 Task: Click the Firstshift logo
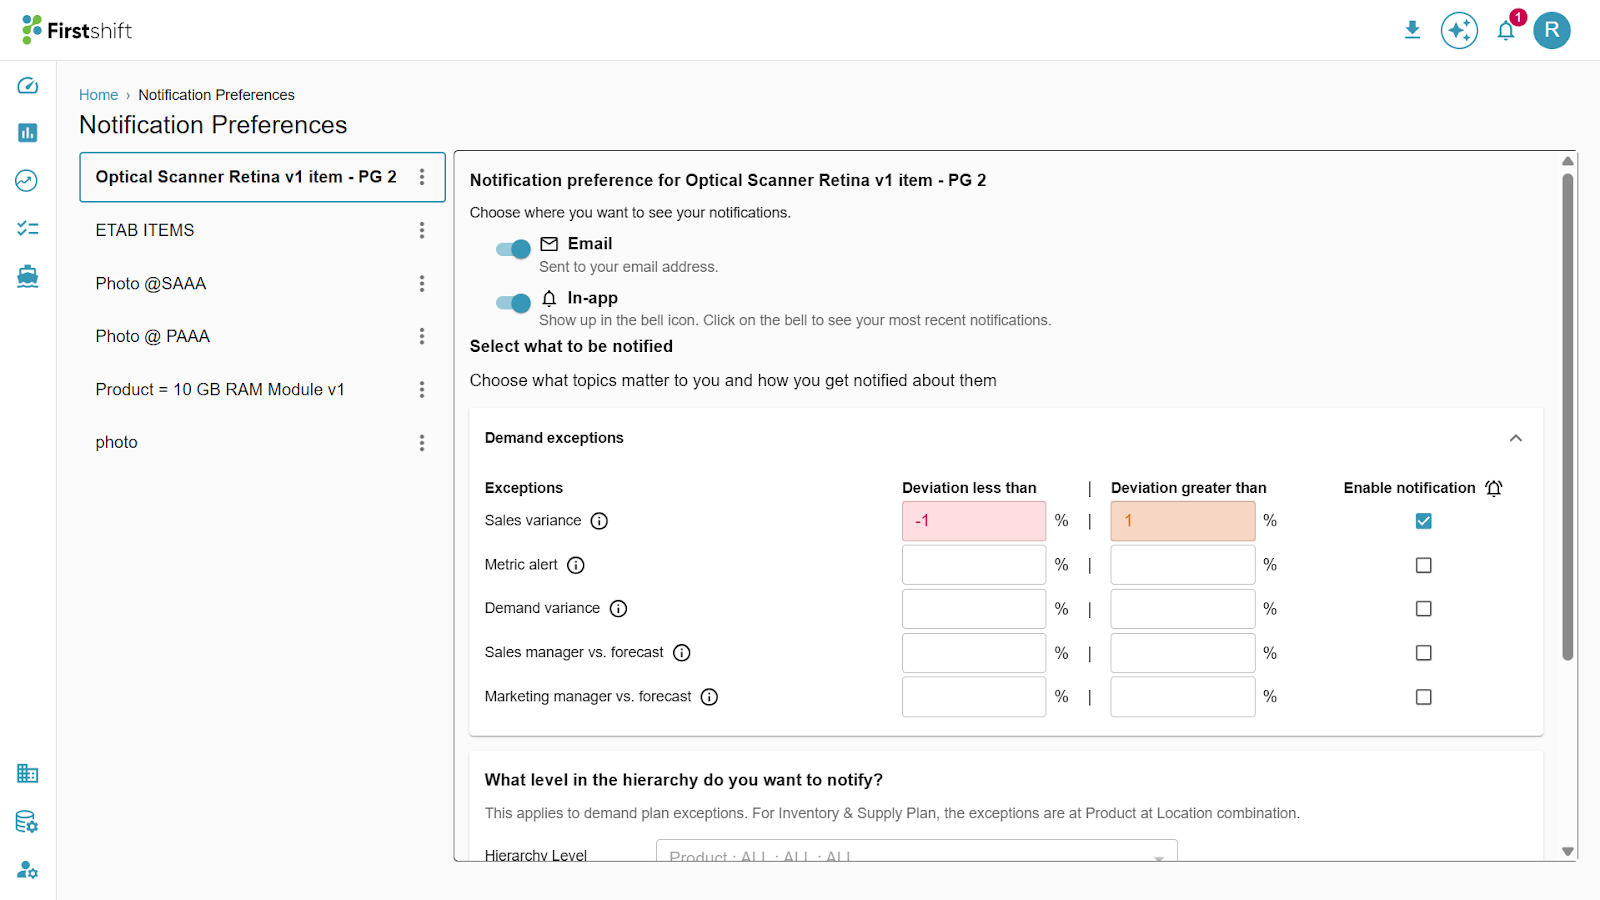coord(76,30)
